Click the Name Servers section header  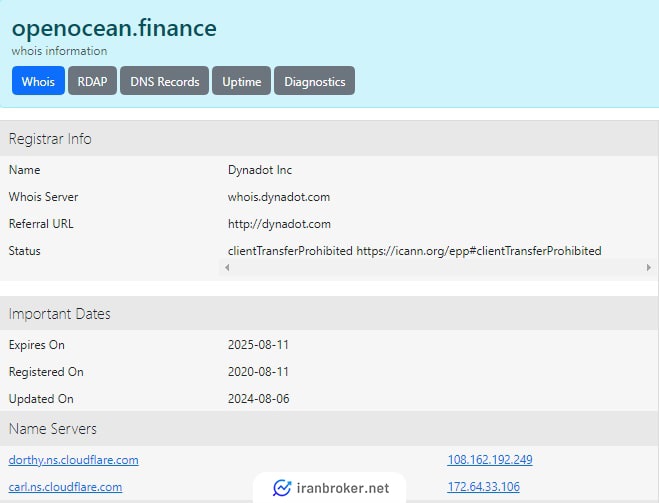[329, 429]
